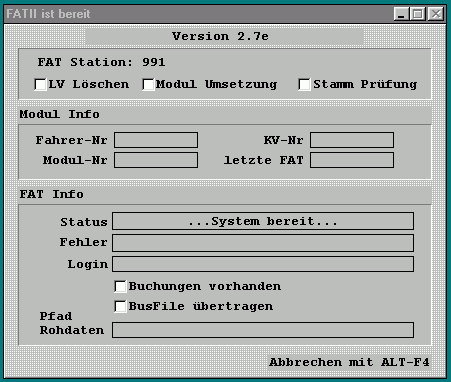Click the Abbrechen mit ALT-F4 text
451x382 pixels.
(x=349, y=362)
